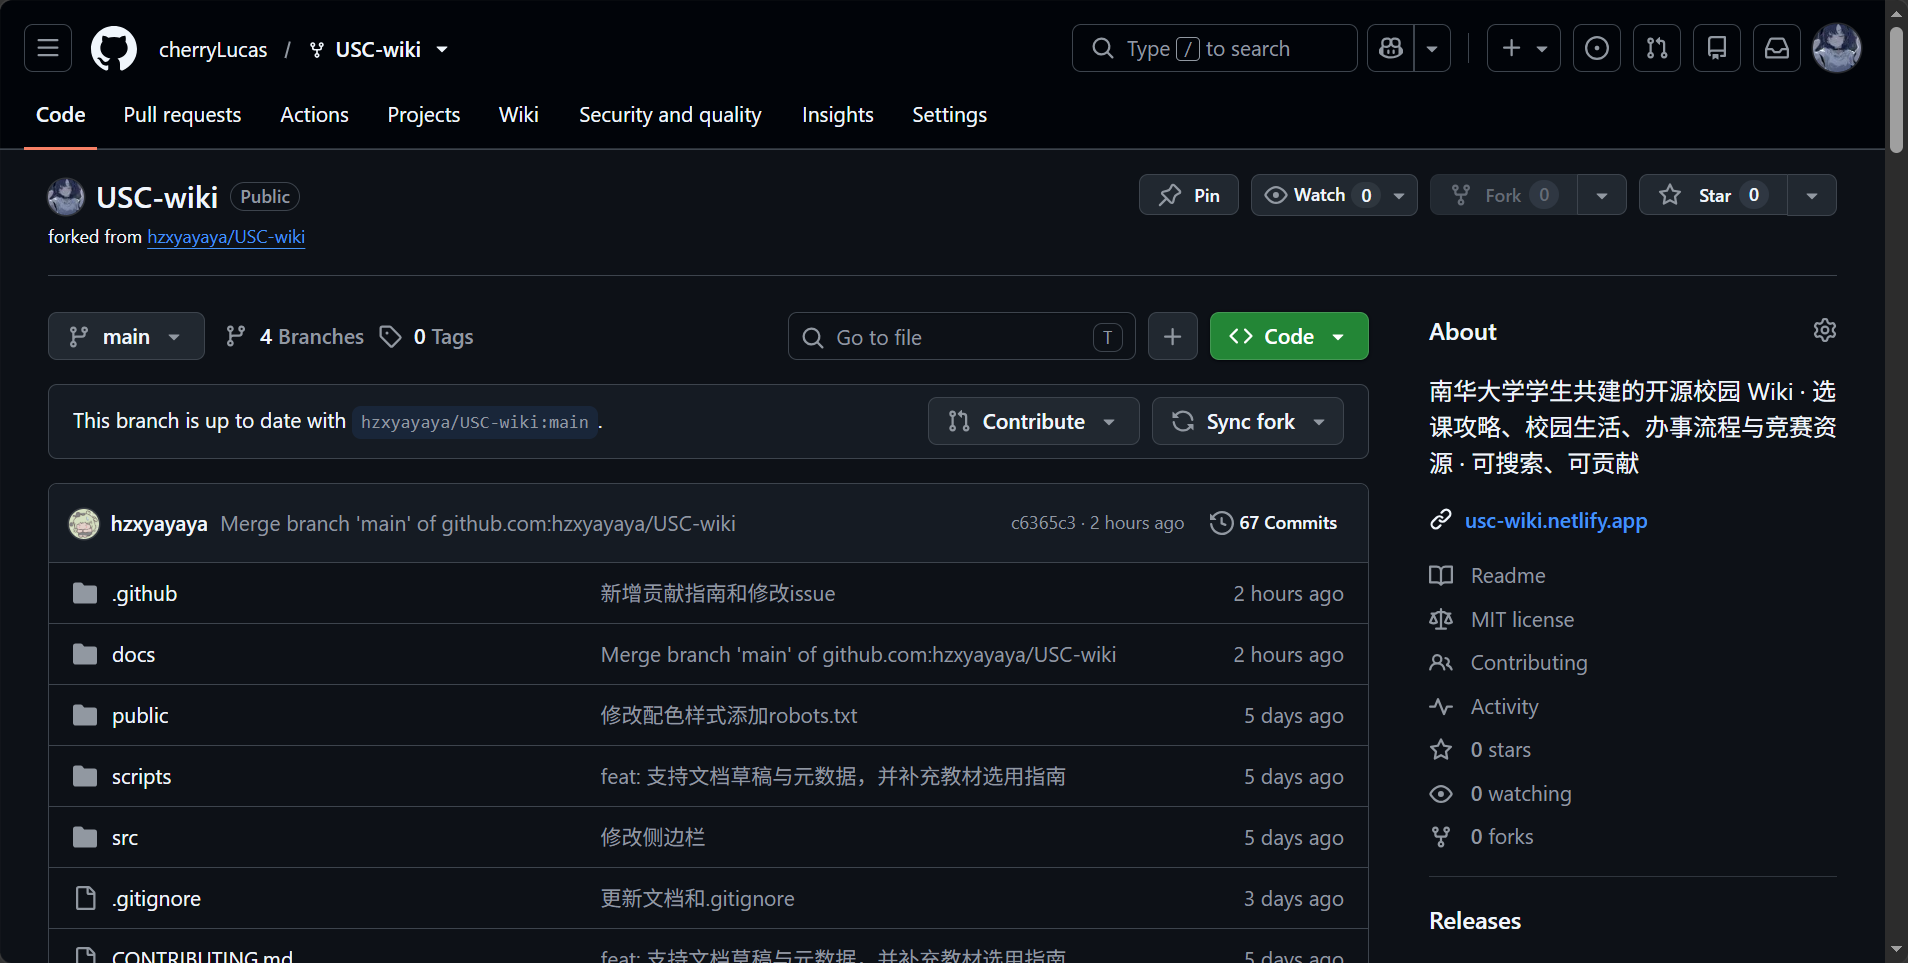This screenshot has width=1908, height=963.
Task: Switch to the Wiki tab
Action: (519, 115)
